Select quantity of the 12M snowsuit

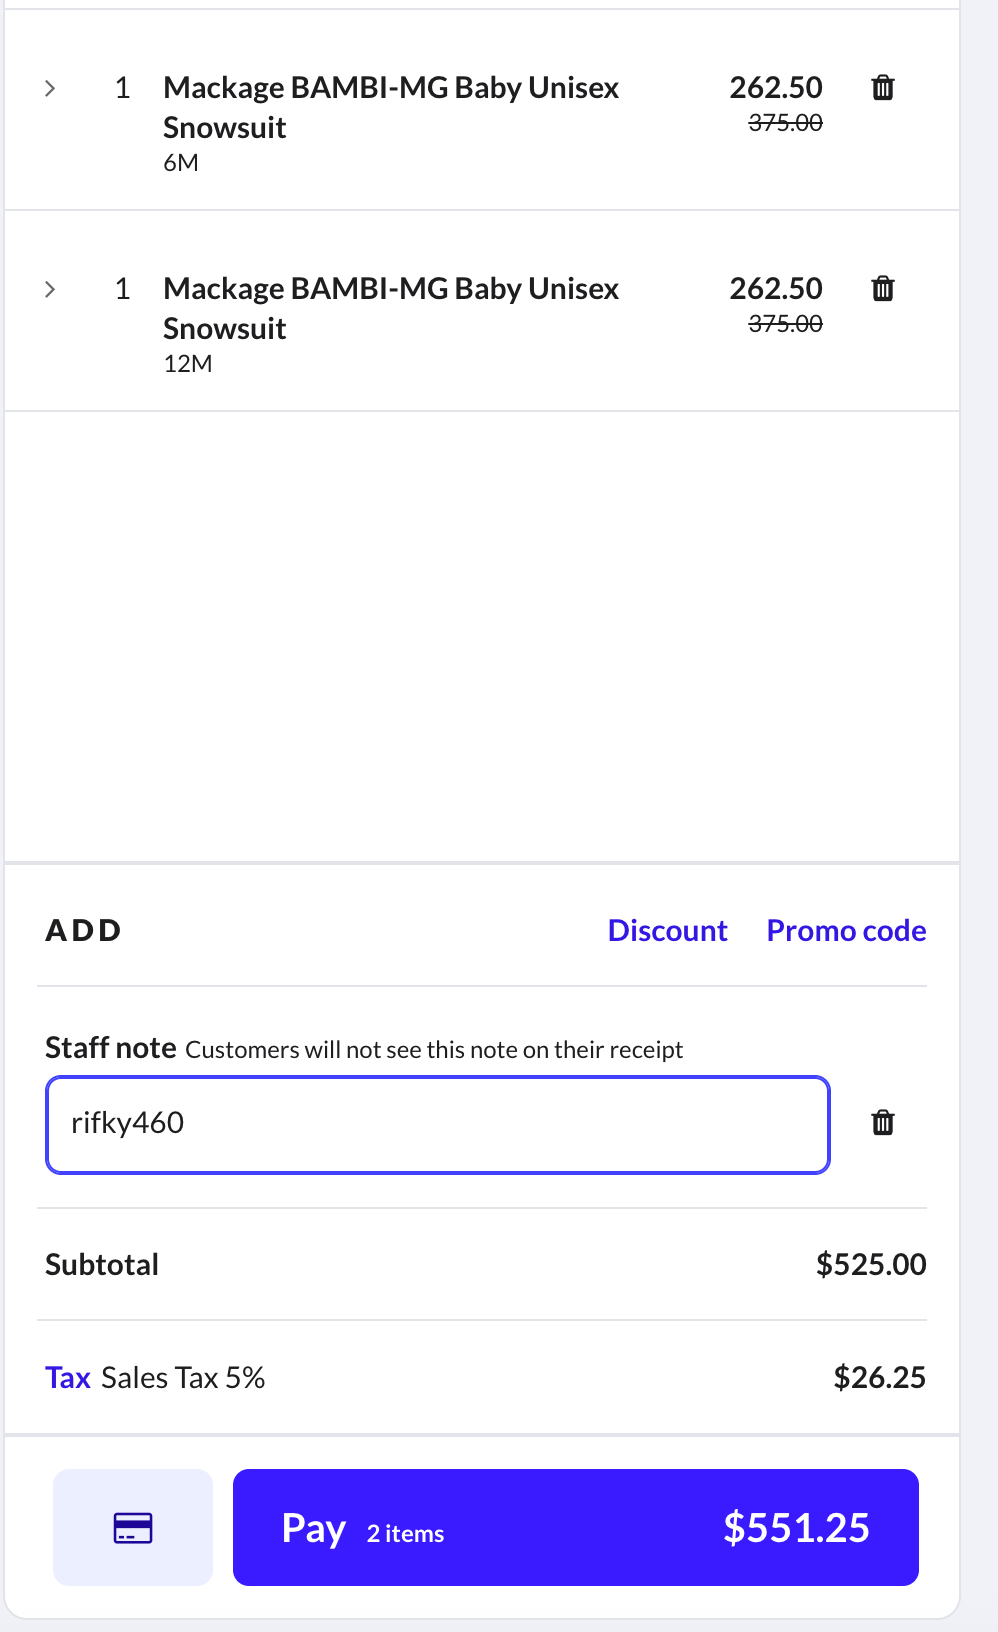(x=123, y=289)
